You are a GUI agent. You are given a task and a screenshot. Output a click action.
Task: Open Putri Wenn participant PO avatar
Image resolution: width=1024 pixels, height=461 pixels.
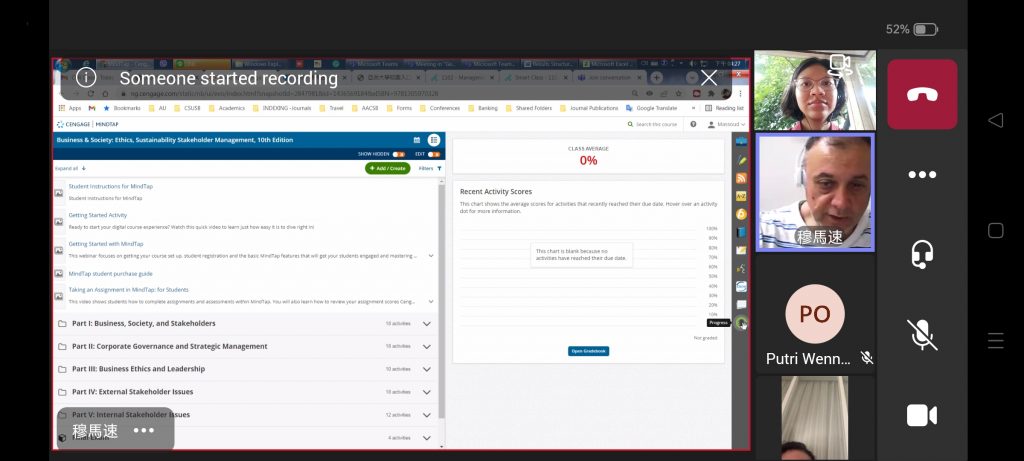(x=814, y=314)
